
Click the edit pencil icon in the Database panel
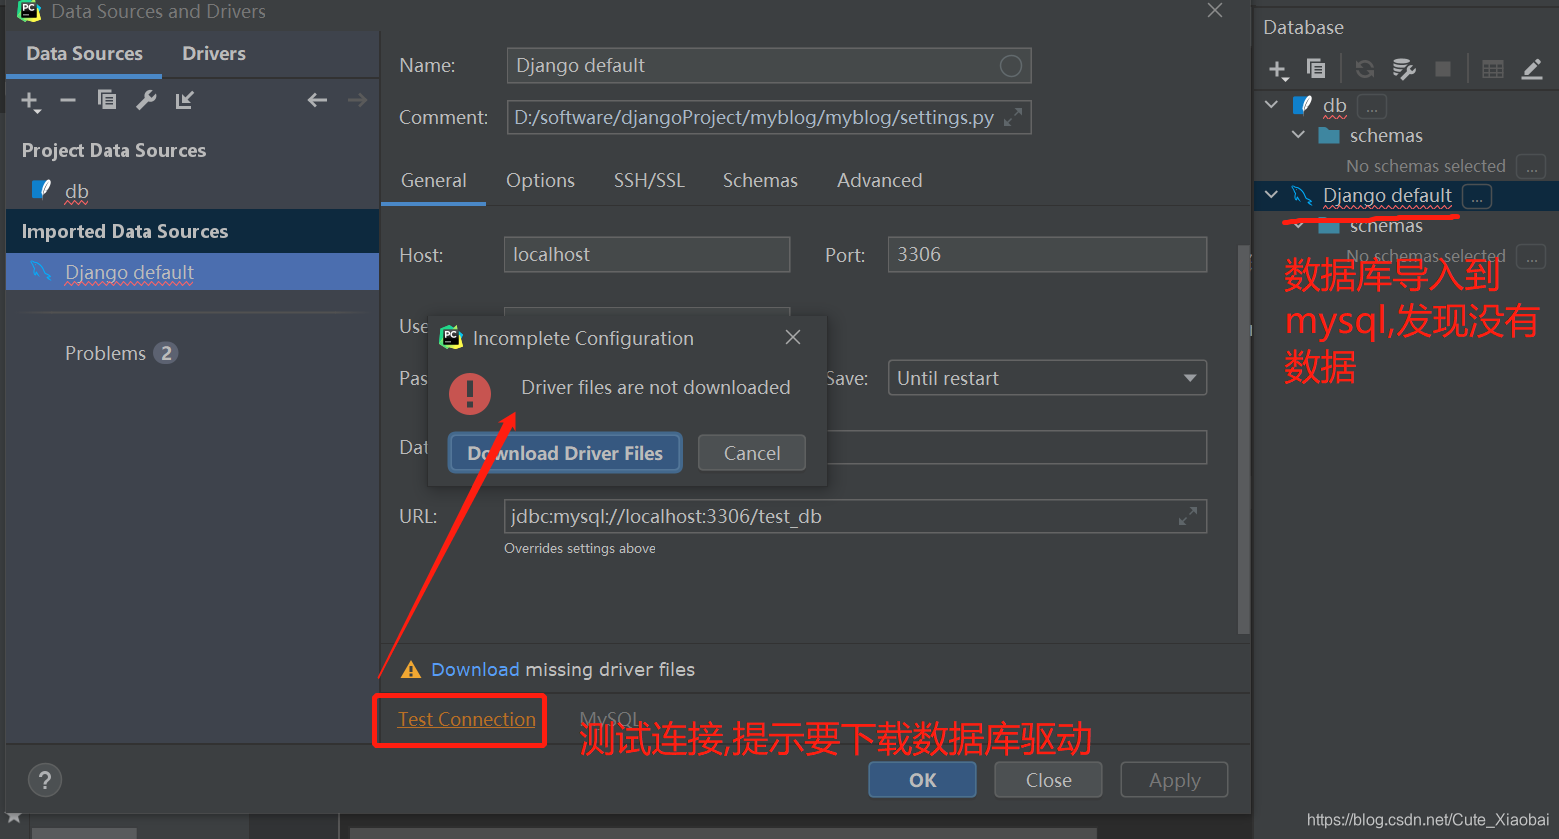tap(1532, 69)
